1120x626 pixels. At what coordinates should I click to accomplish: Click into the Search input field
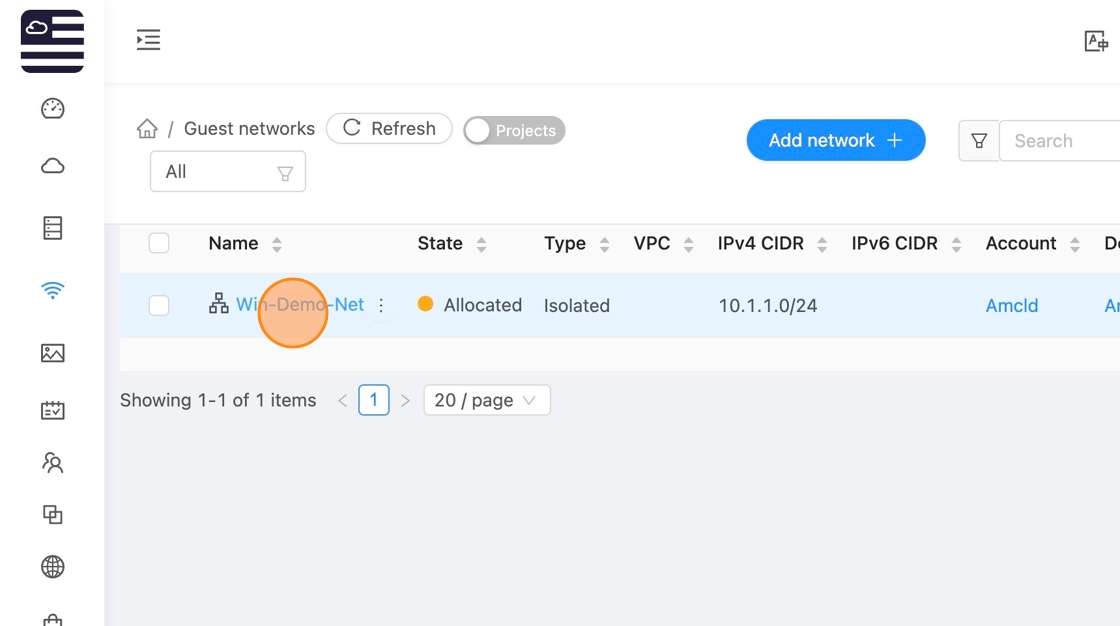(x=1060, y=141)
